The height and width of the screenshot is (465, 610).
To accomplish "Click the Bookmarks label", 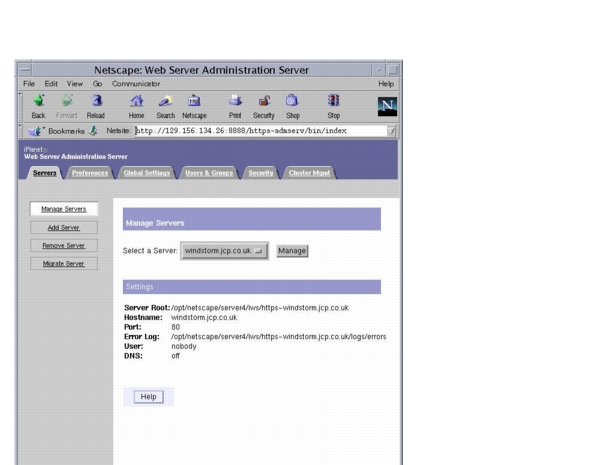I will click(67, 131).
